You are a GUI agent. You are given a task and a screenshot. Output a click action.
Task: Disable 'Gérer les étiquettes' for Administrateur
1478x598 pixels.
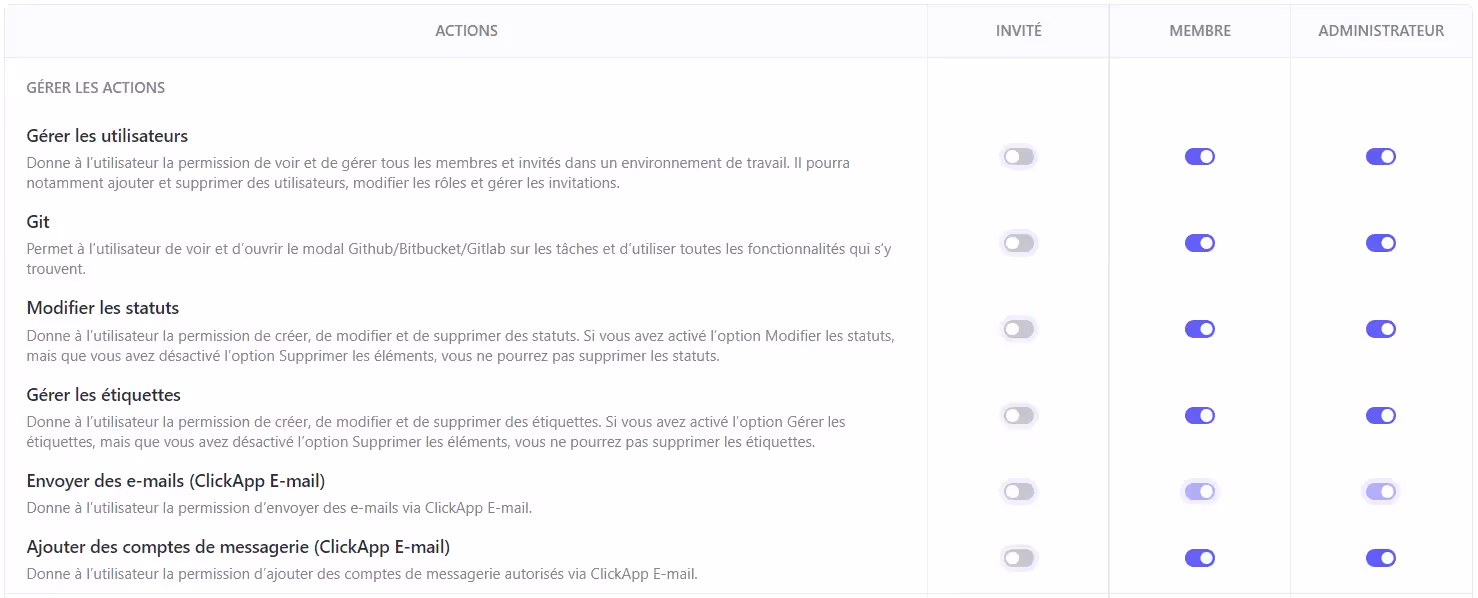(x=1381, y=414)
